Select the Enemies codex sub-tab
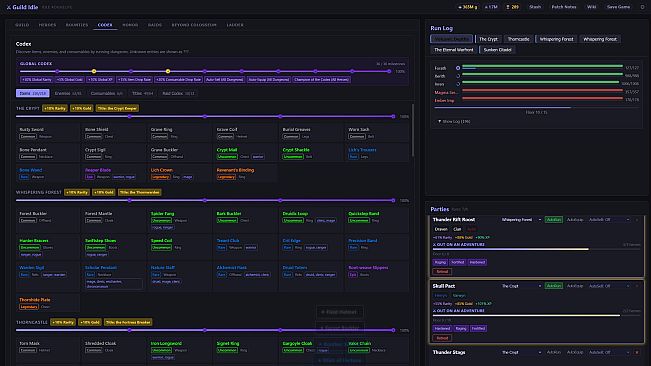651x366 pixels. (68, 93)
